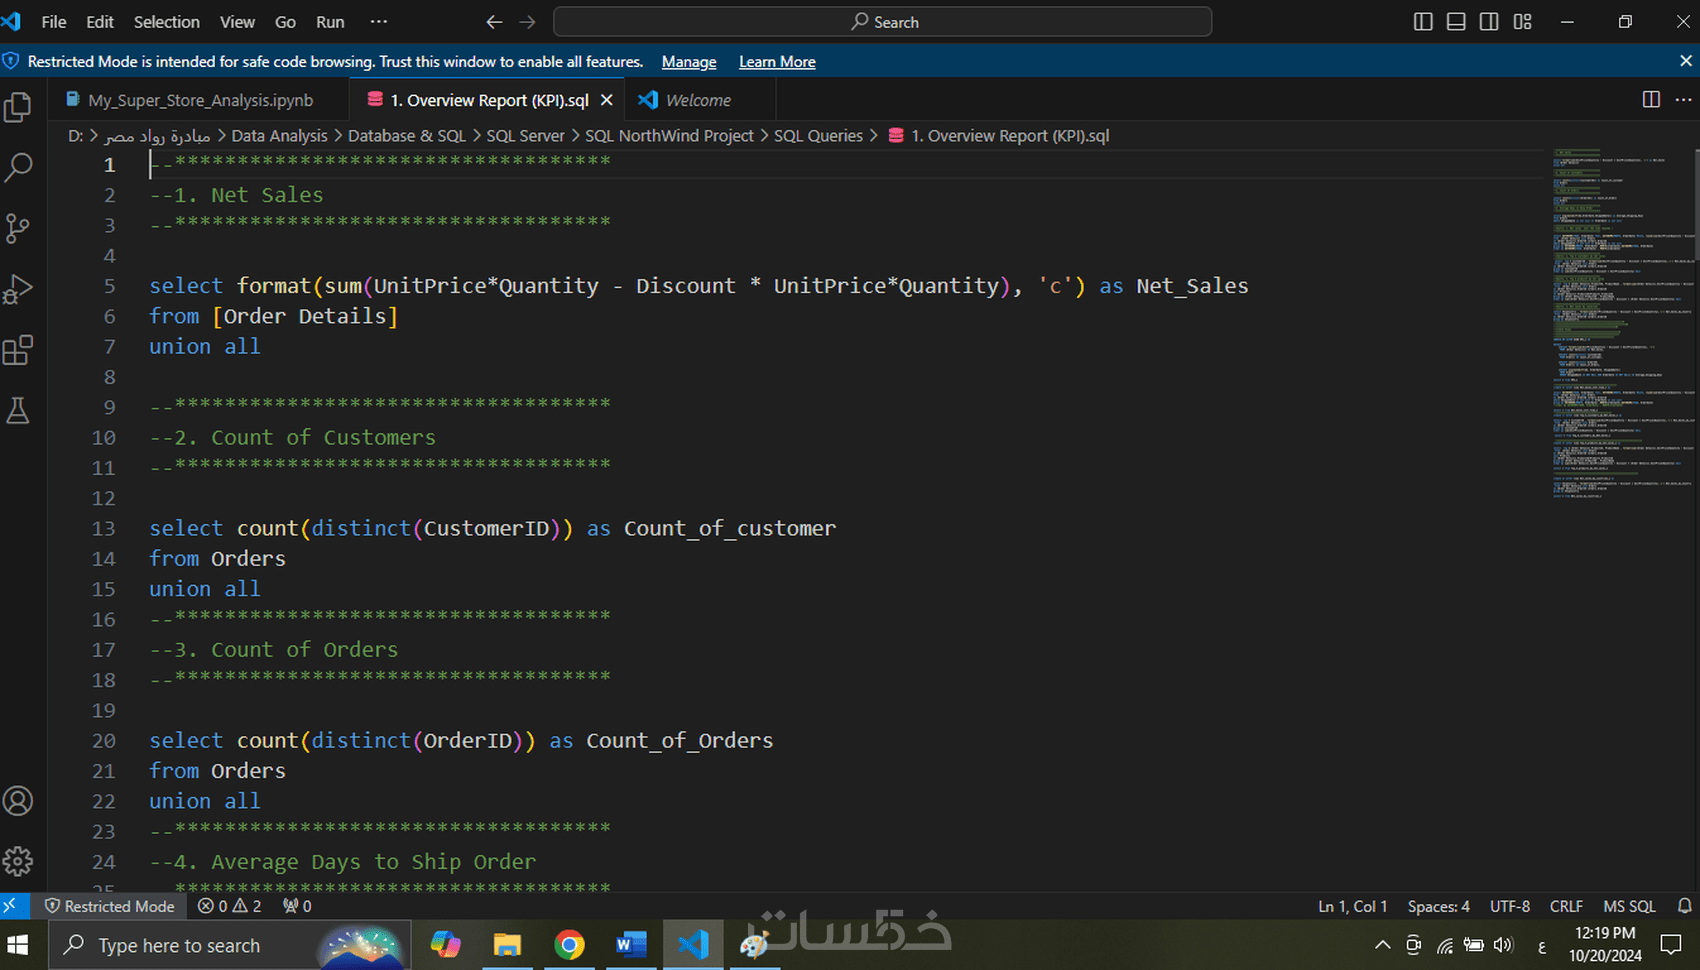1700x970 pixels.
Task: Open the Database & SQL breadcrumb
Action: 406,135
